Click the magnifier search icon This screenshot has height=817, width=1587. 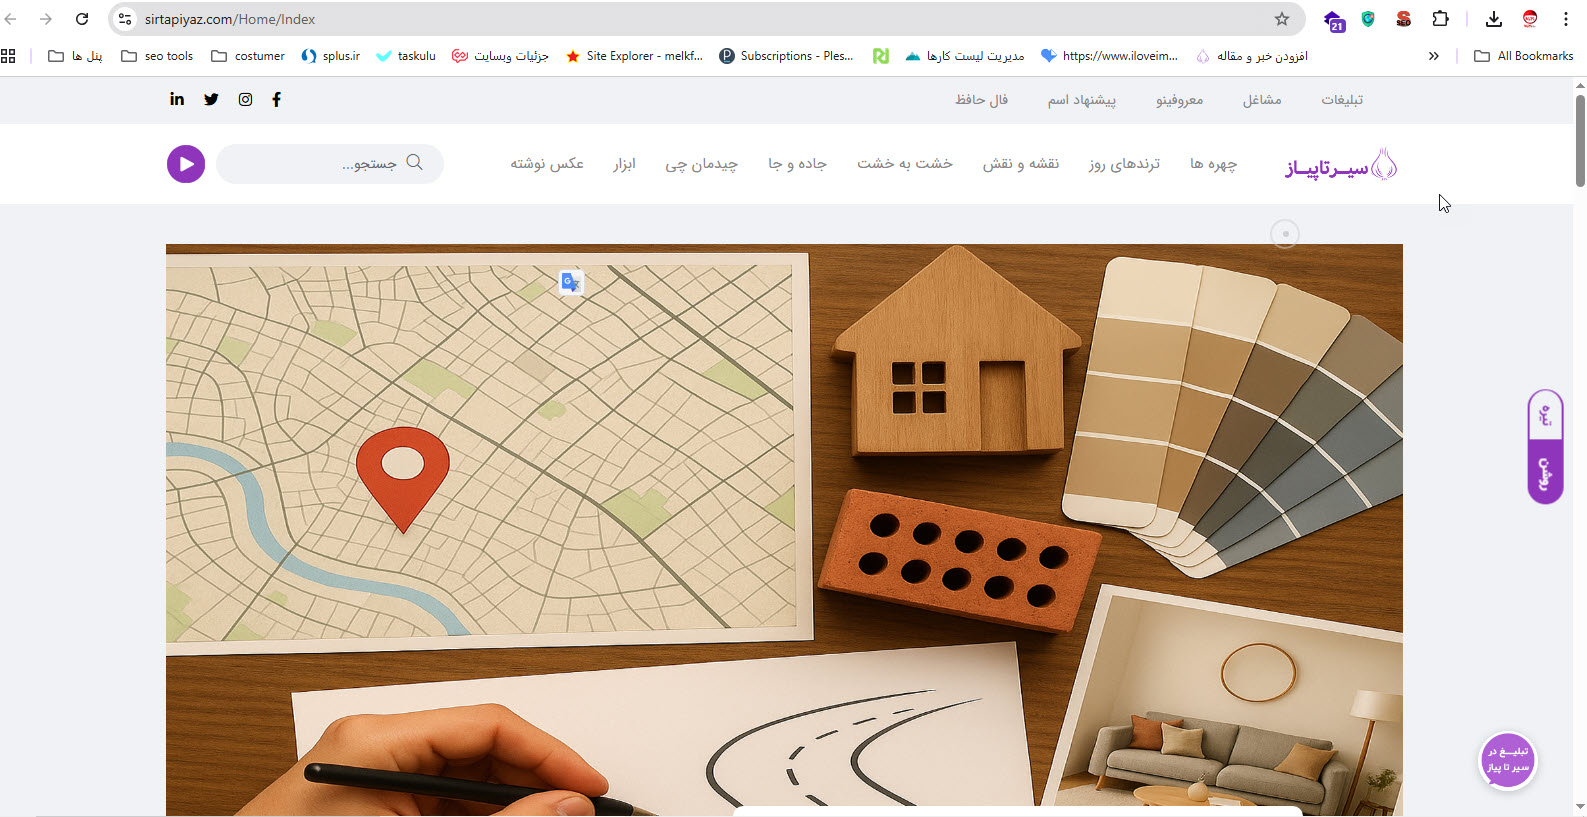(x=415, y=163)
